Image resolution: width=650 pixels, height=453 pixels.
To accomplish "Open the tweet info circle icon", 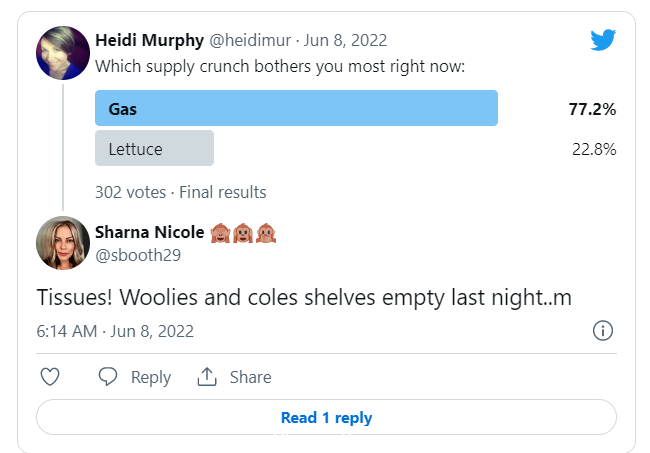I will pyautogui.click(x=602, y=331).
